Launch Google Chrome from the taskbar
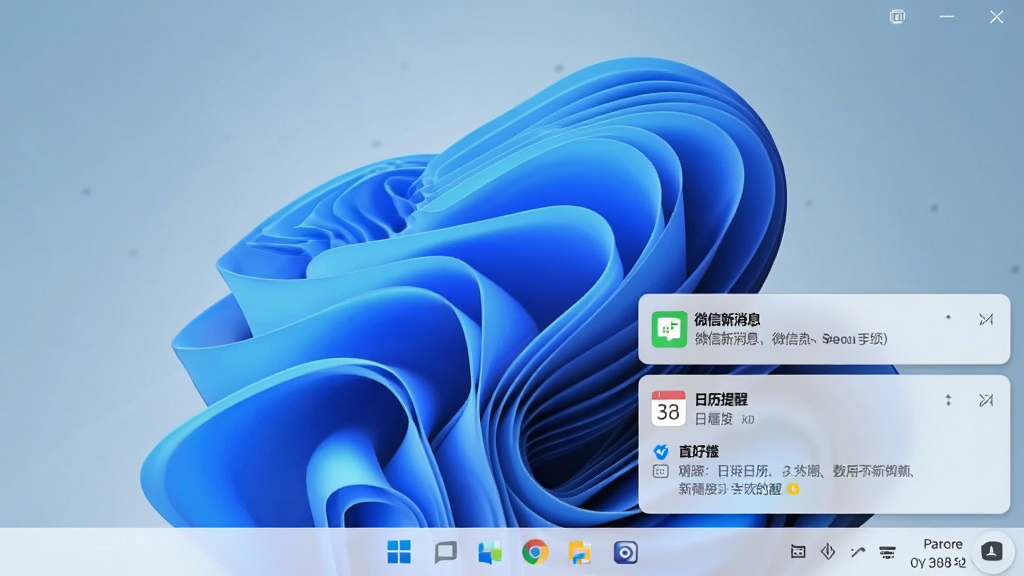This screenshot has height=576, width=1024. click(x=535, y=552)
